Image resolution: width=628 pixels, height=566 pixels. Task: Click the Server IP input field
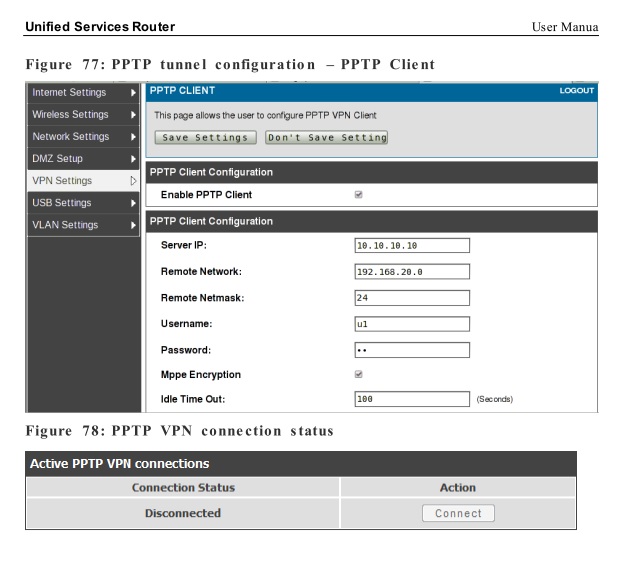point(412,245)
